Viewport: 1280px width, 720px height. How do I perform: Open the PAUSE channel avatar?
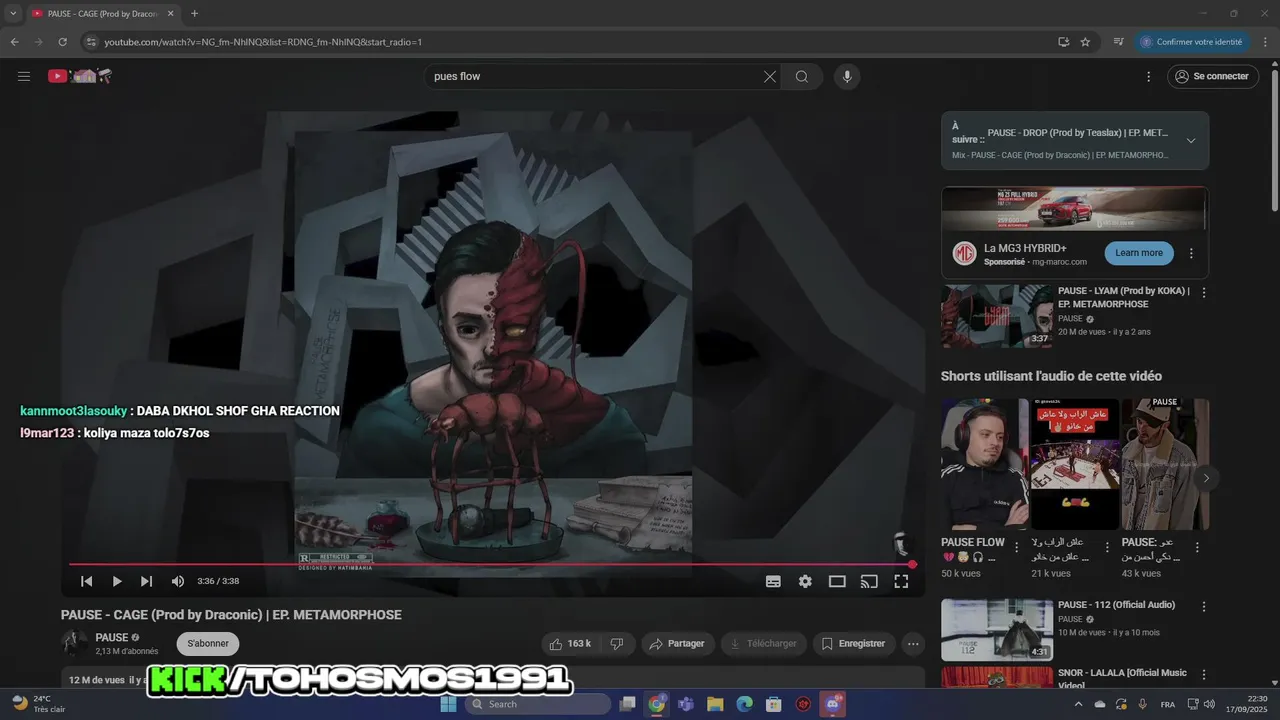pyautogui.click(x=74, y=643)
